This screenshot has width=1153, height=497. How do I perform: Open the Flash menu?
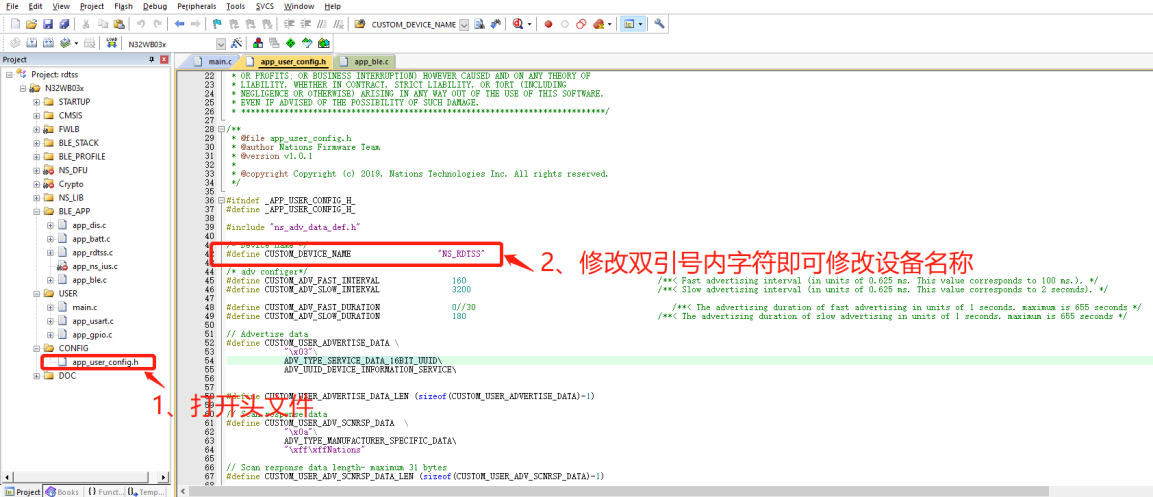point(123,6)
